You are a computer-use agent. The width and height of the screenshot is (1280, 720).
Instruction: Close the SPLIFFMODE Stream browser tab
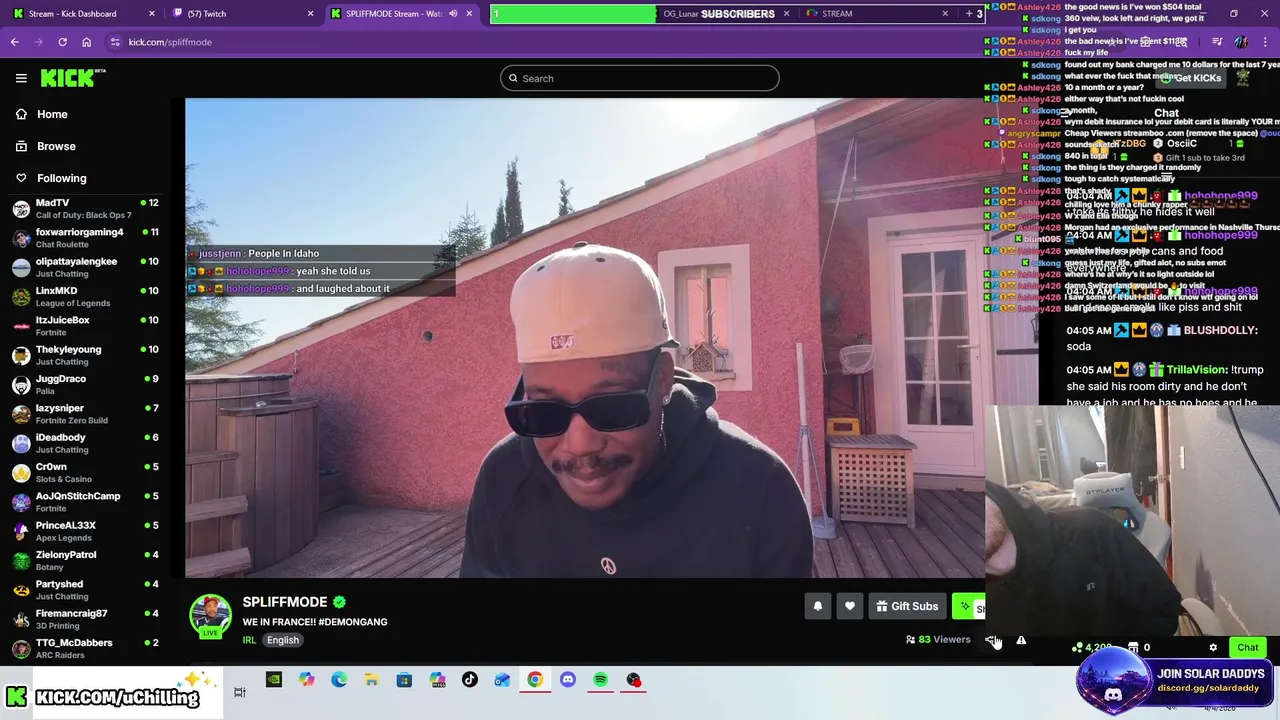(469, 14)
